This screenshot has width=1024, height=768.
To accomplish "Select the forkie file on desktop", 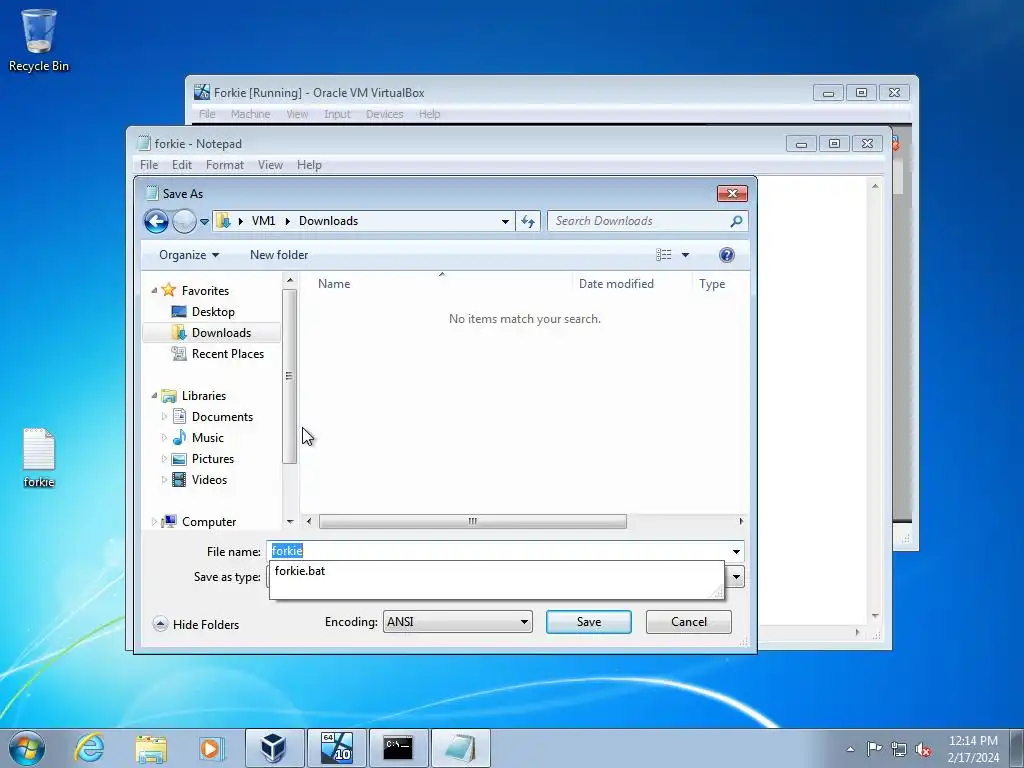I will pyautogui.click(x=39, y=458).
